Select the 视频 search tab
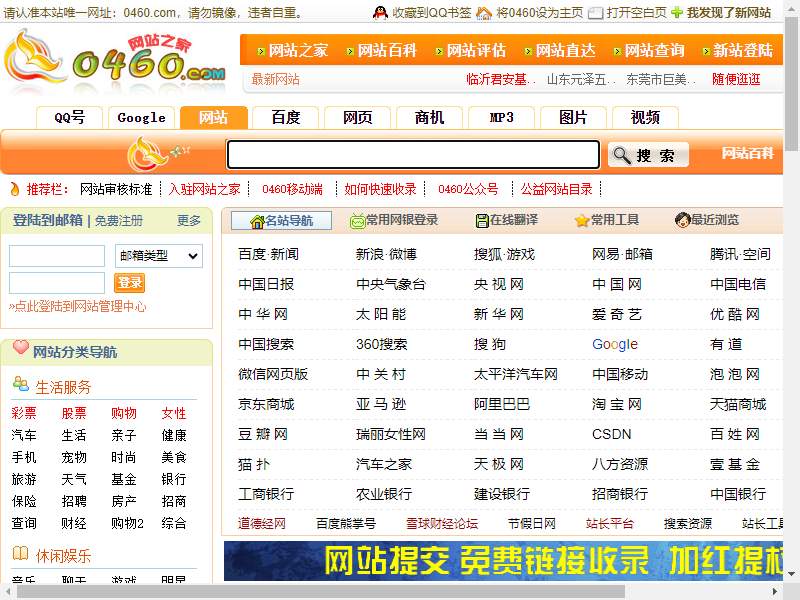Viewport: 800px width, 600px height. [645, 117]
